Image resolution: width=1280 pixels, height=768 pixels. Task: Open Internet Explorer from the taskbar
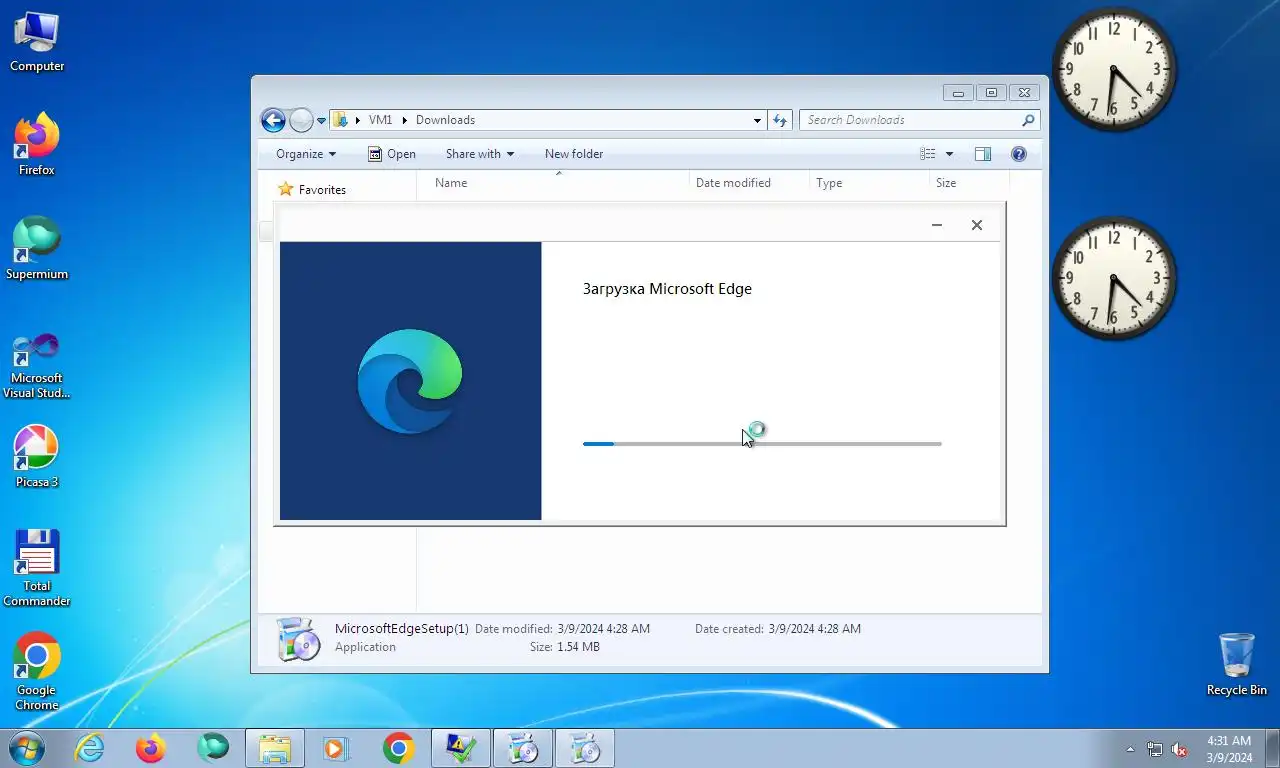pyautogui.click(x=90, y=748)
